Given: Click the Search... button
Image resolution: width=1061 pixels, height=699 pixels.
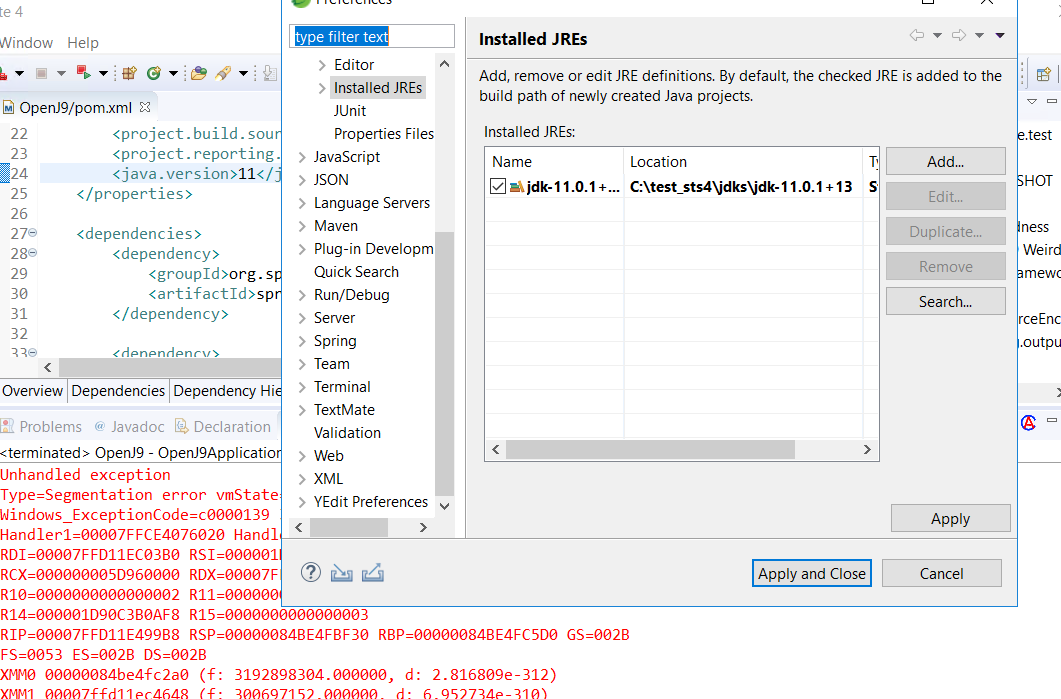Looking at the screenshot, I should tap(945, 301).
